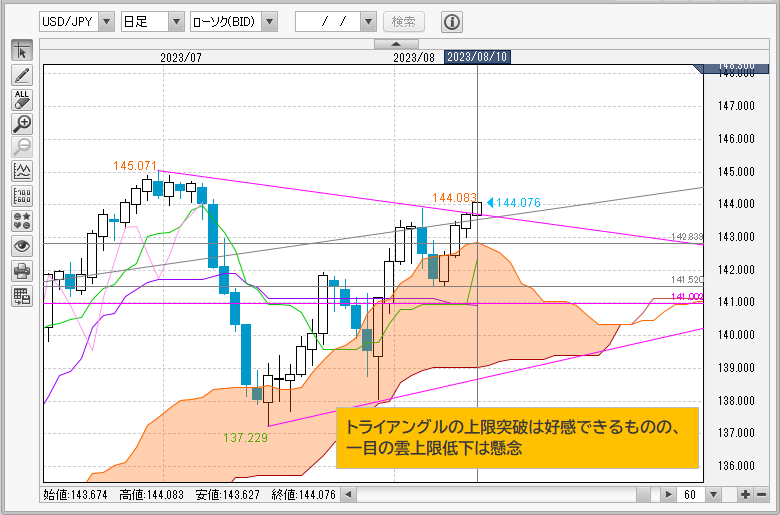
Task: Collapse the top panel with up arrow
Action: click(x=396, y=44)
